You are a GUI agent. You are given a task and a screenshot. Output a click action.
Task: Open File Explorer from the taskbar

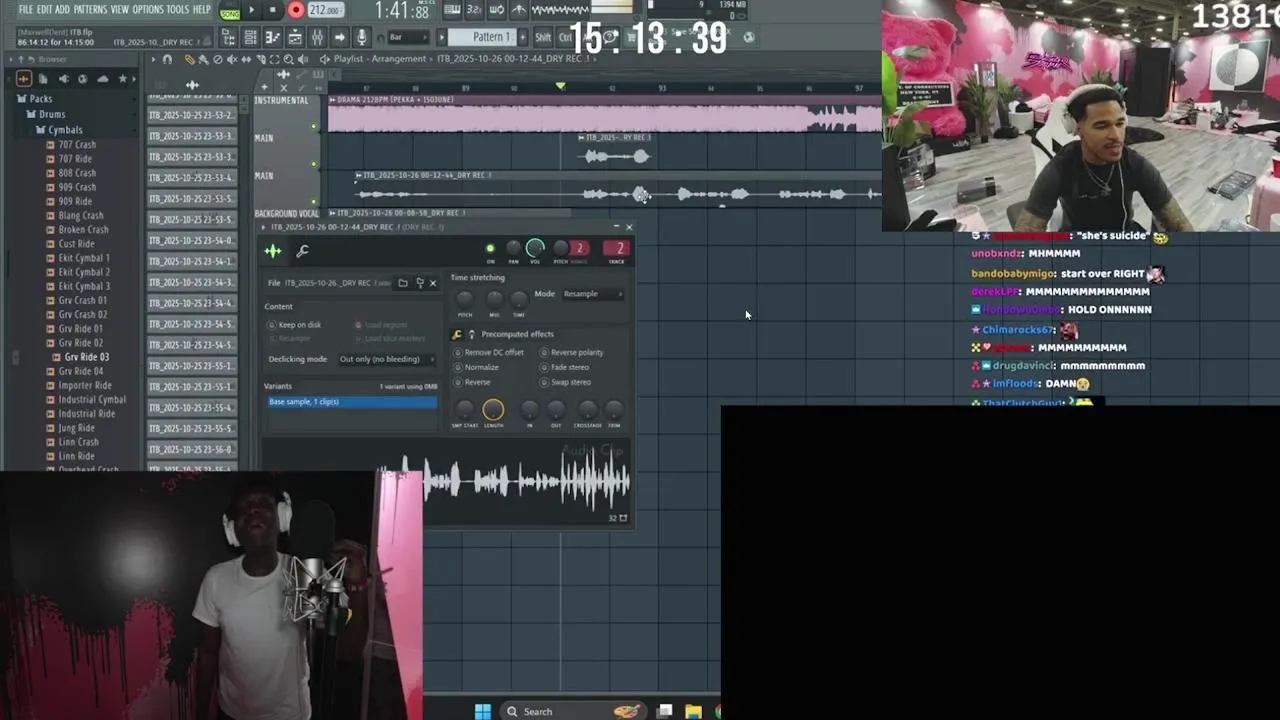click(693, 712)
